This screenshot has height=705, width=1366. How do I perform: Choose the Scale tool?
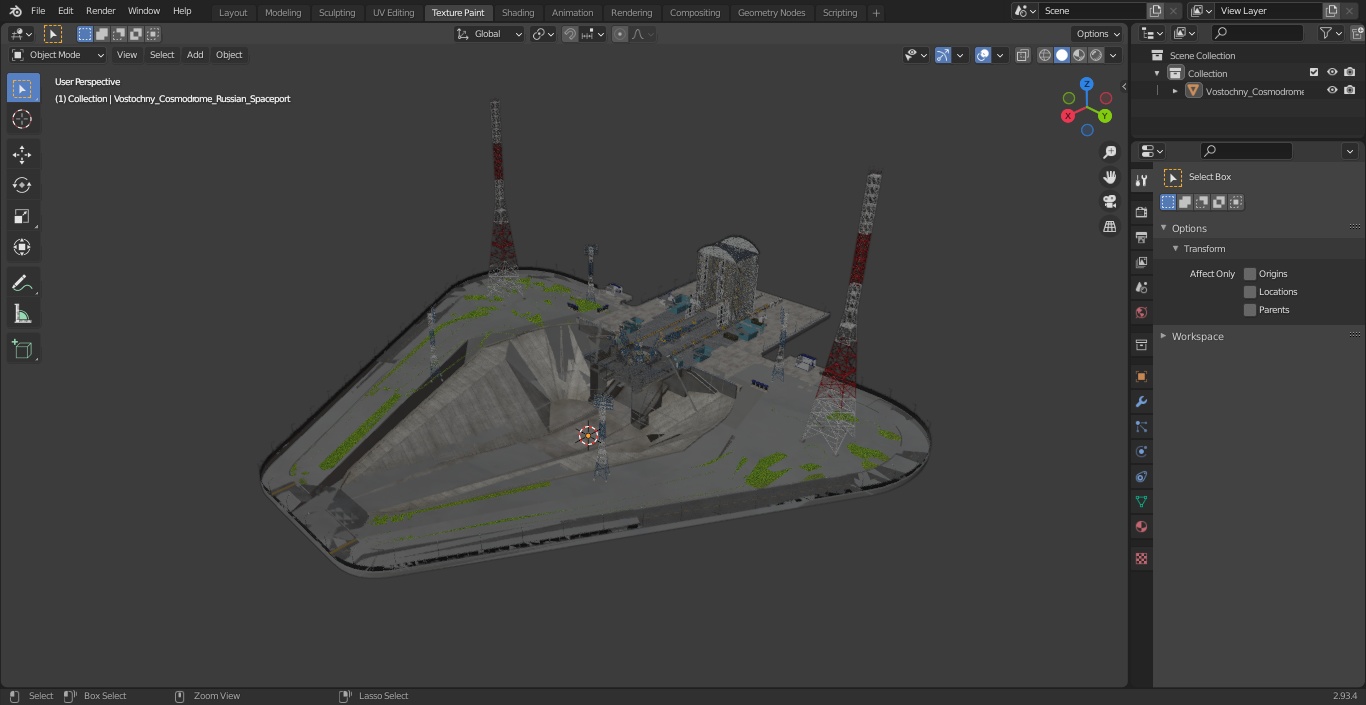point(22,216)
